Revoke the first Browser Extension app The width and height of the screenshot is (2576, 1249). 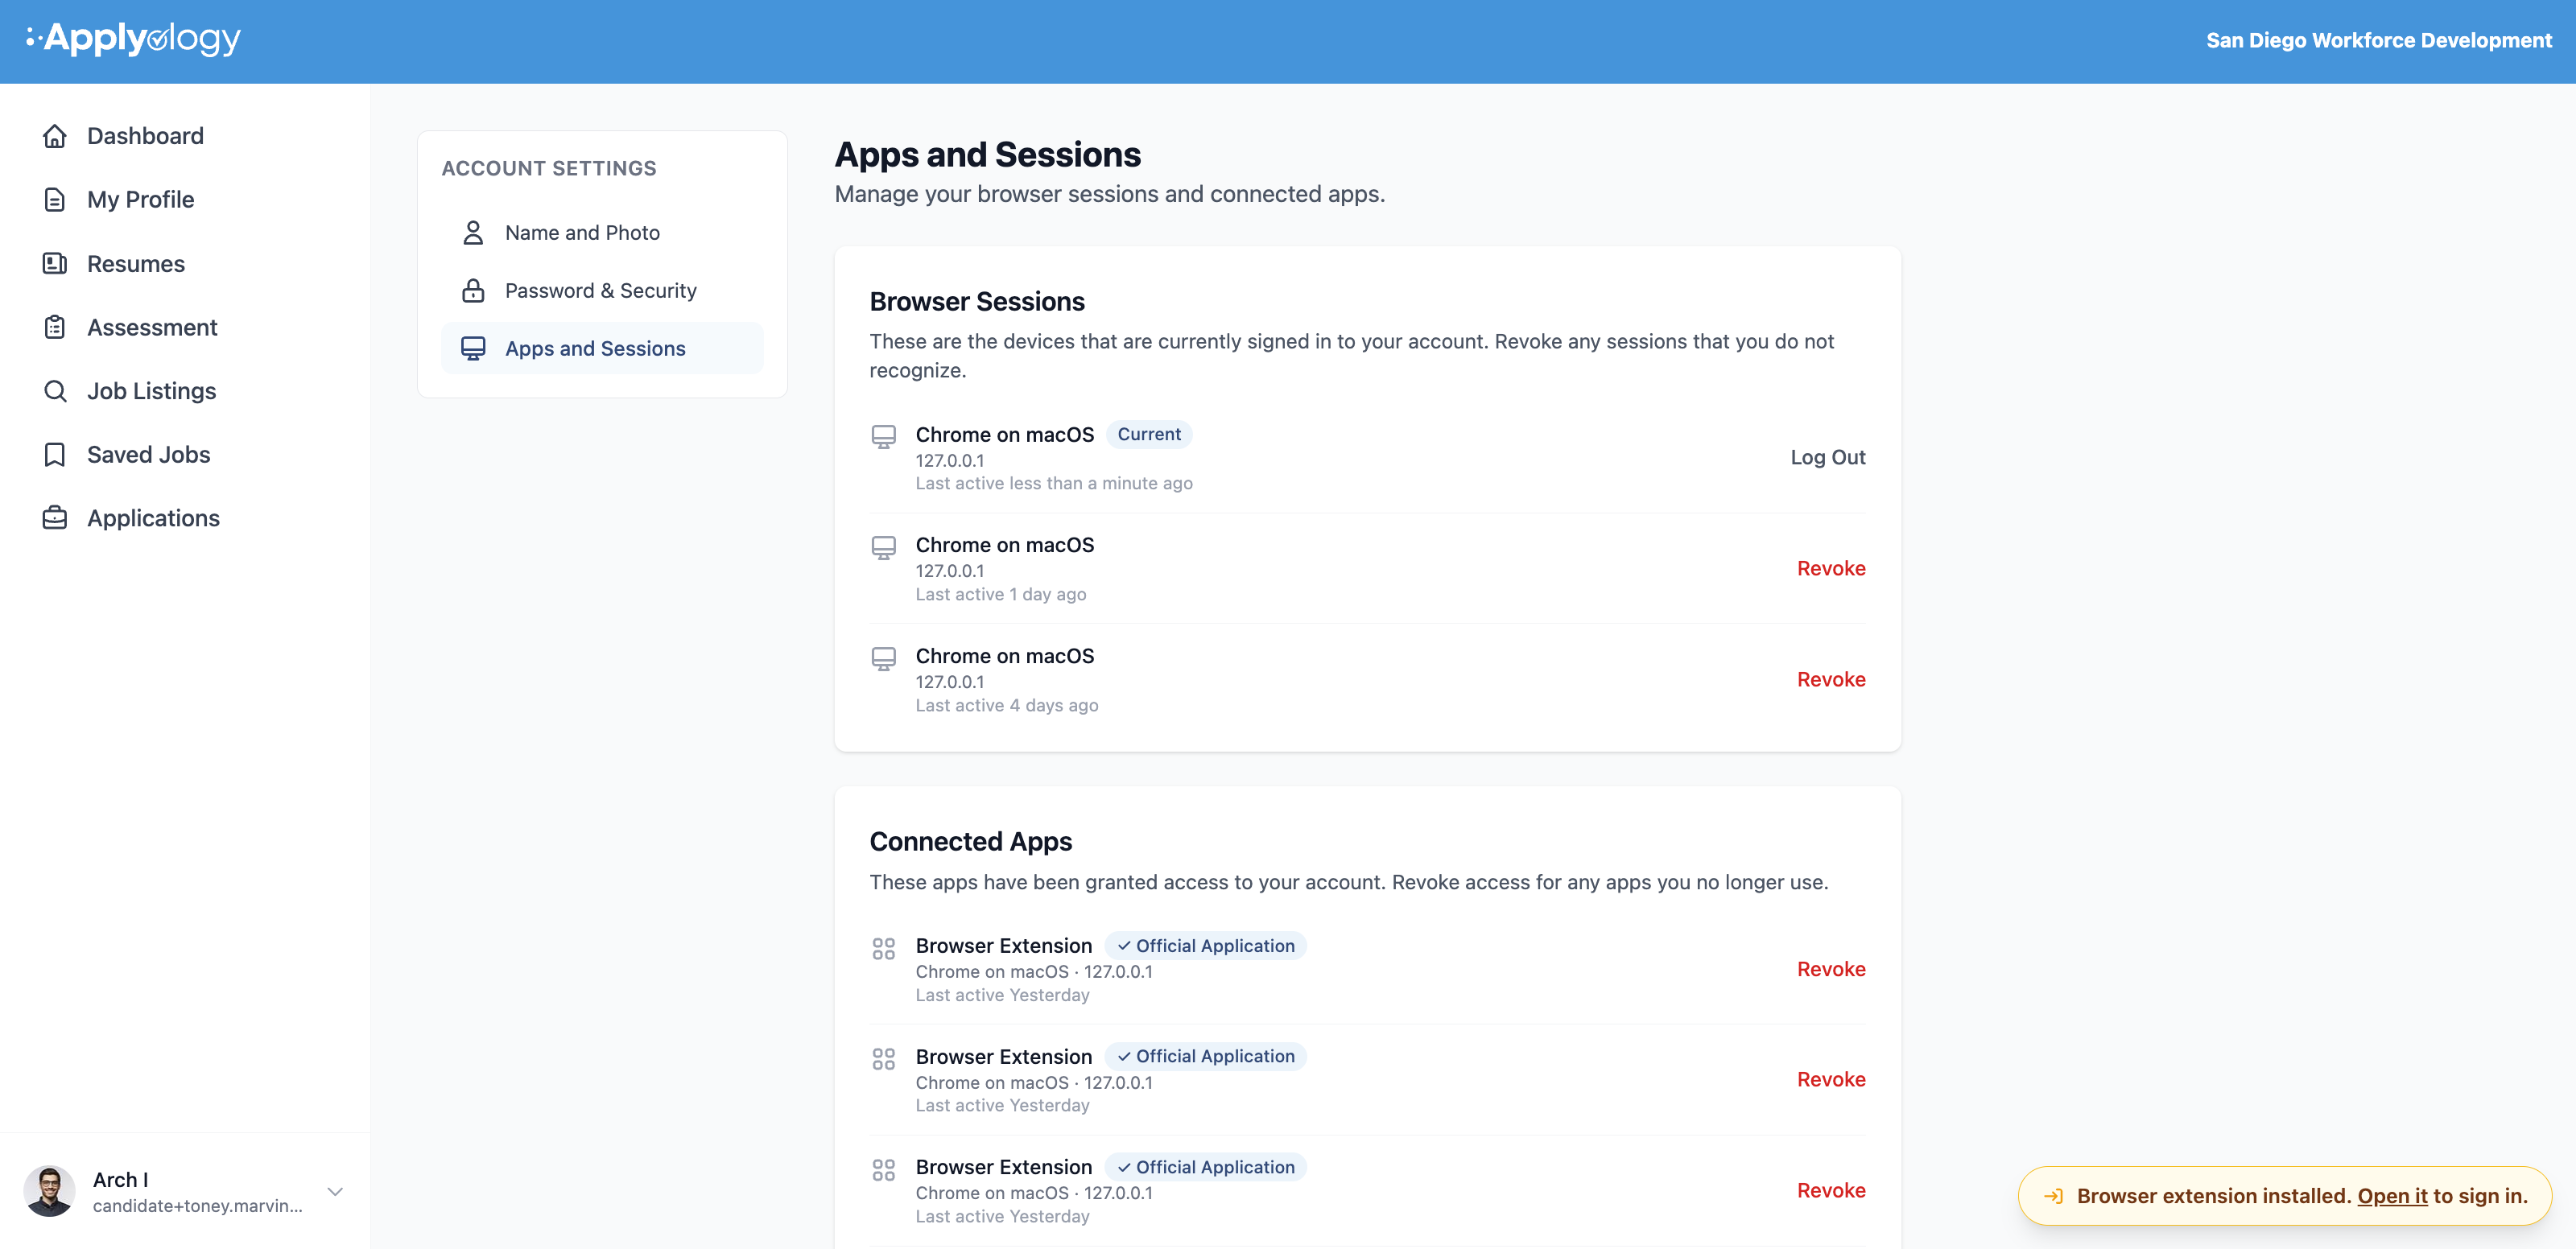pyautogui.click(x=1830, y=970)
